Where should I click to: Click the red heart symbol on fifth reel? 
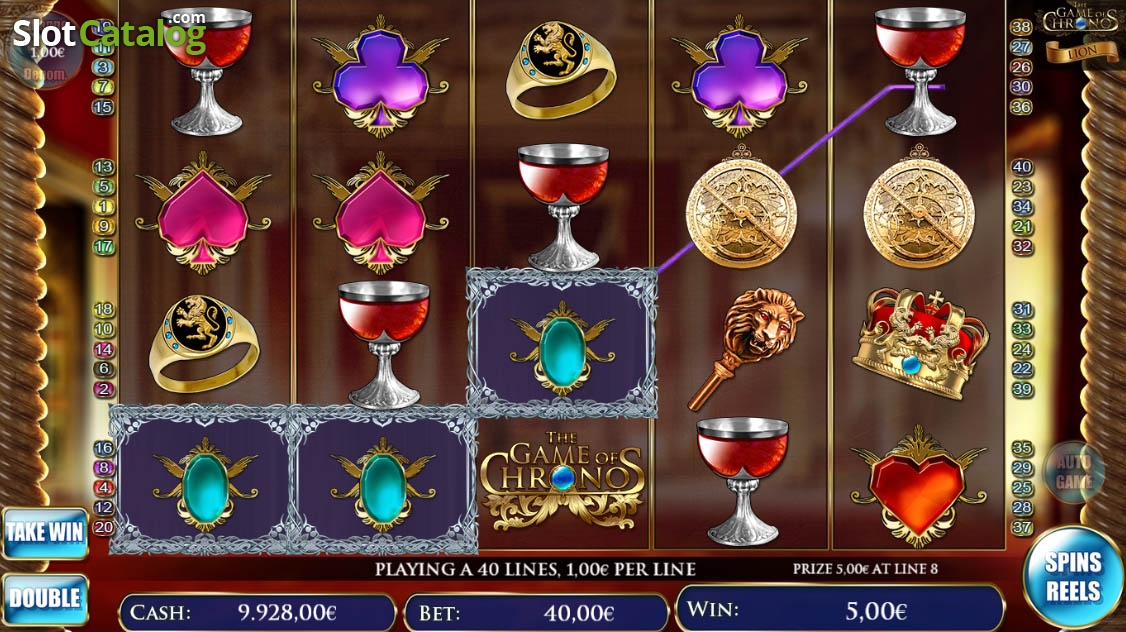point(918,485)
